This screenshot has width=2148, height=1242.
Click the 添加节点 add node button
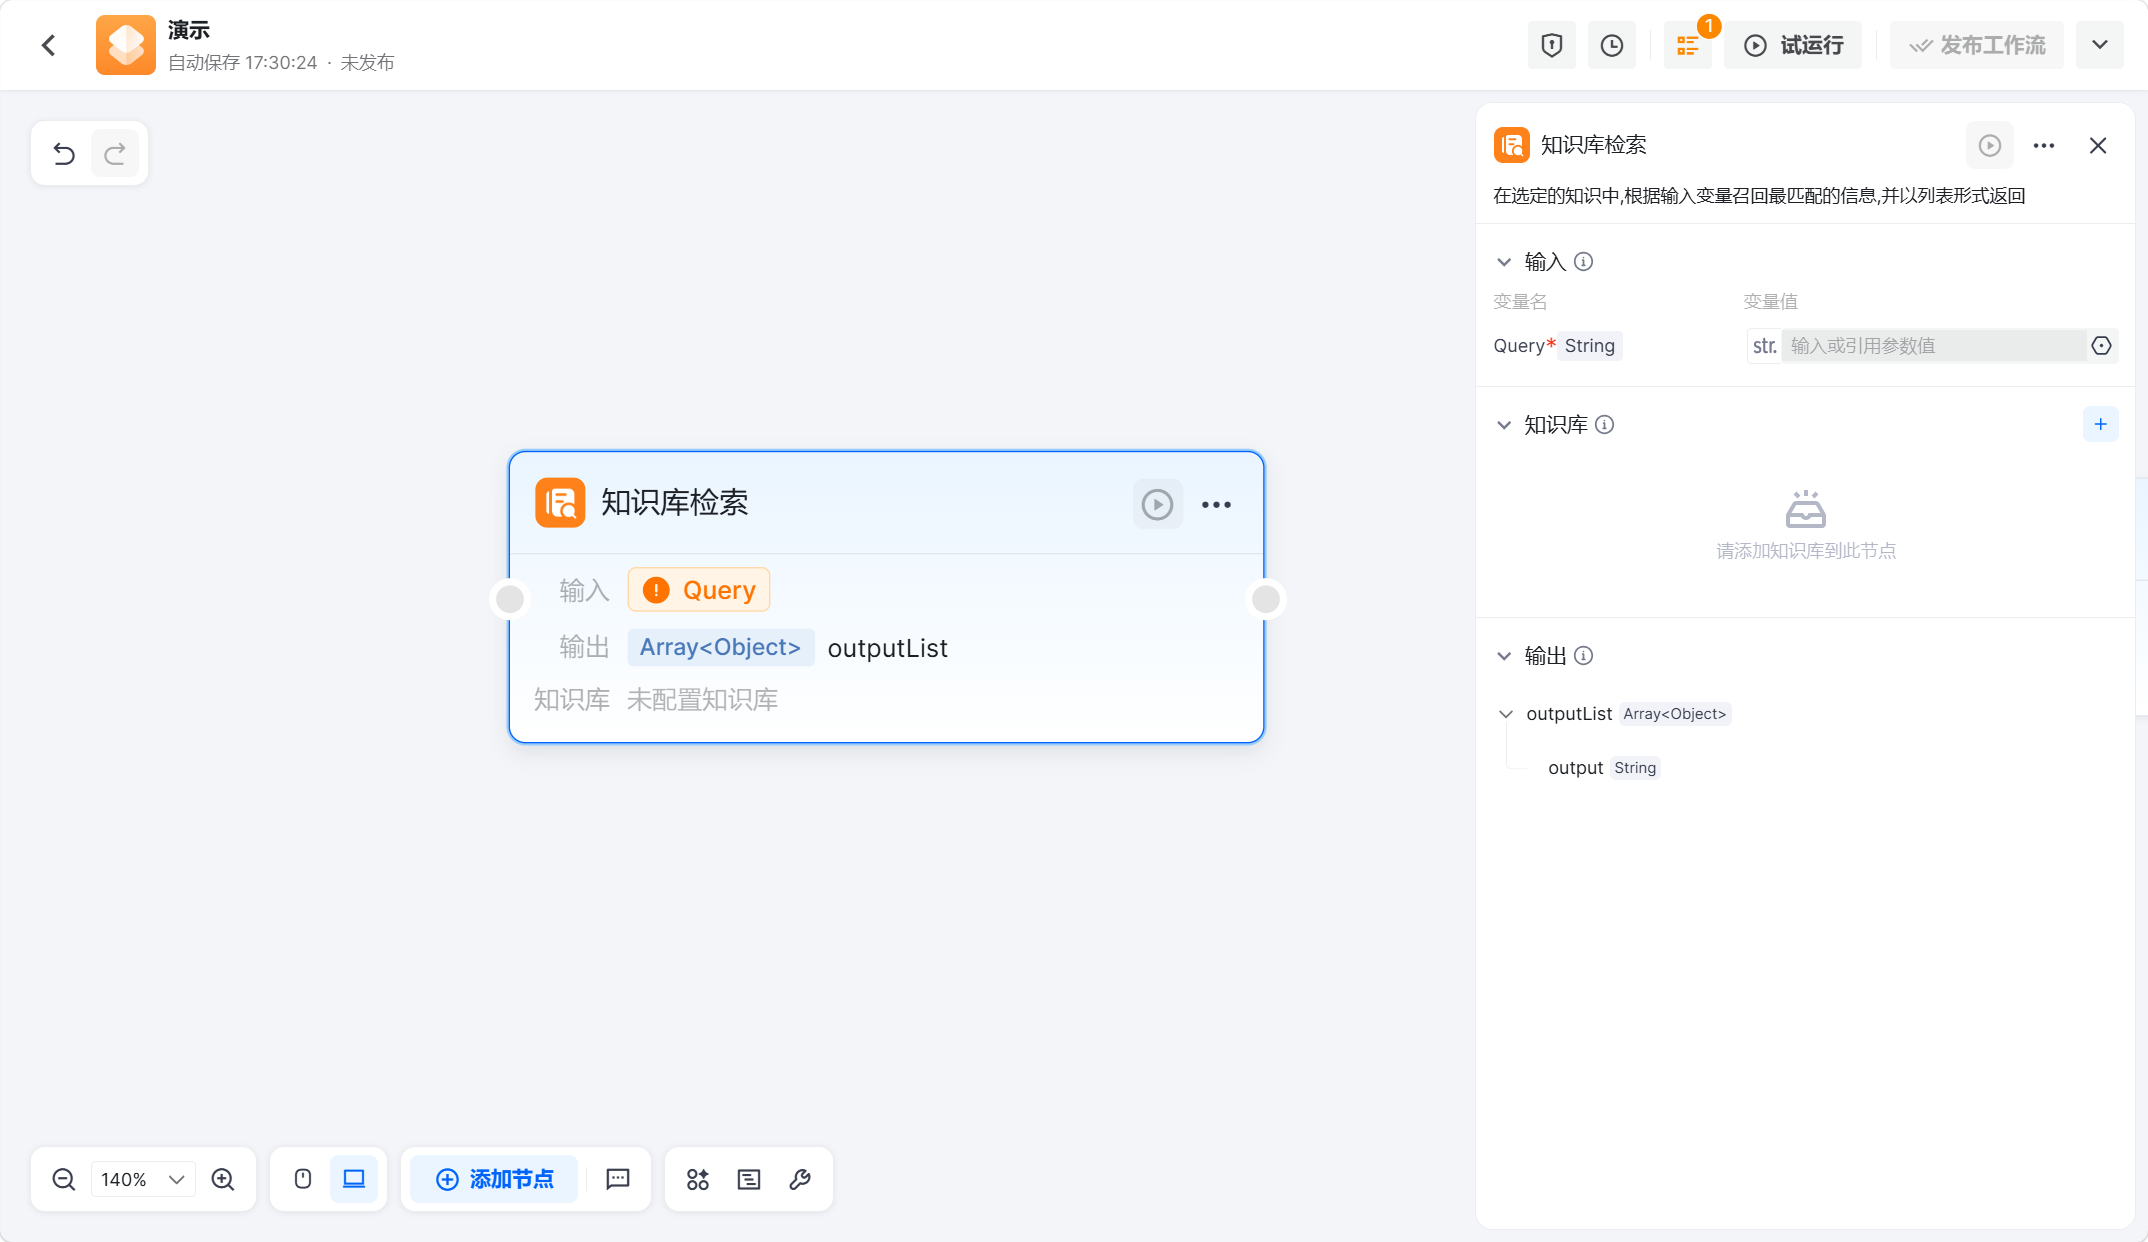click(495, 1179)
